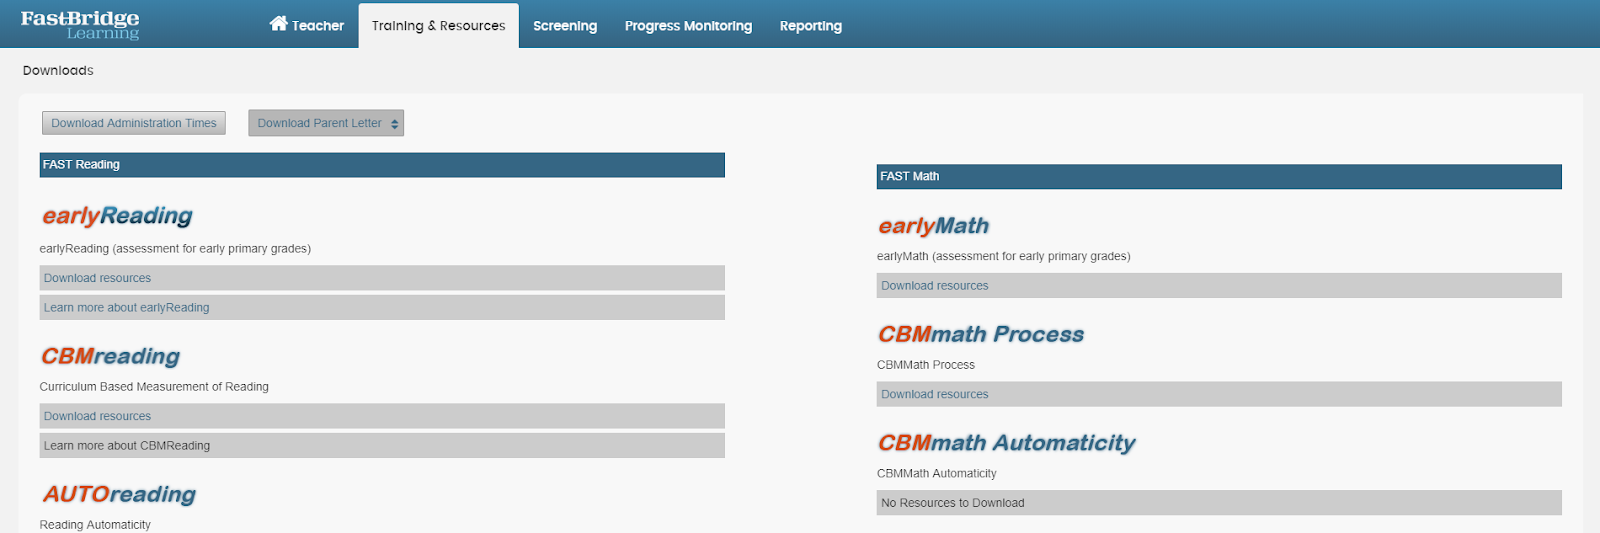Image resolution: width=1600 pixels, height=533 pixels.
Task: Download resources for CBMreading
Action: 382,416
